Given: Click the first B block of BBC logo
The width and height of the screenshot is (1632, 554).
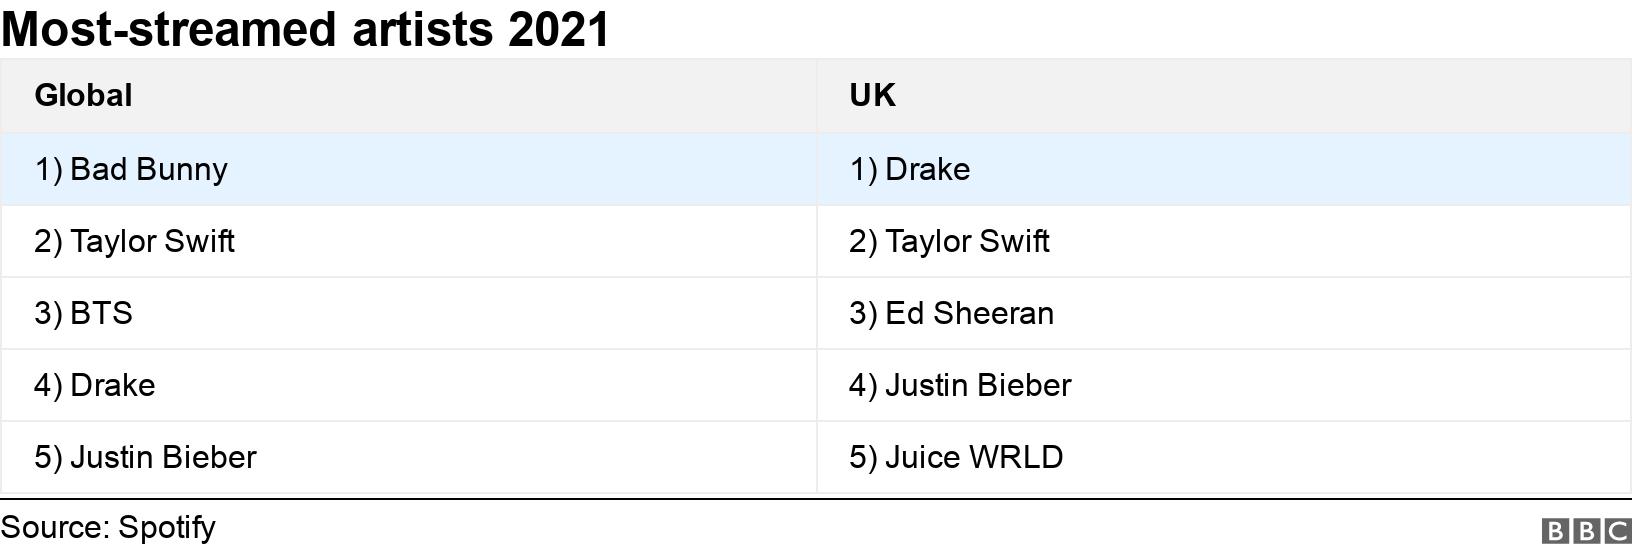Looking at the screenshot, I should pos(1555,530).
